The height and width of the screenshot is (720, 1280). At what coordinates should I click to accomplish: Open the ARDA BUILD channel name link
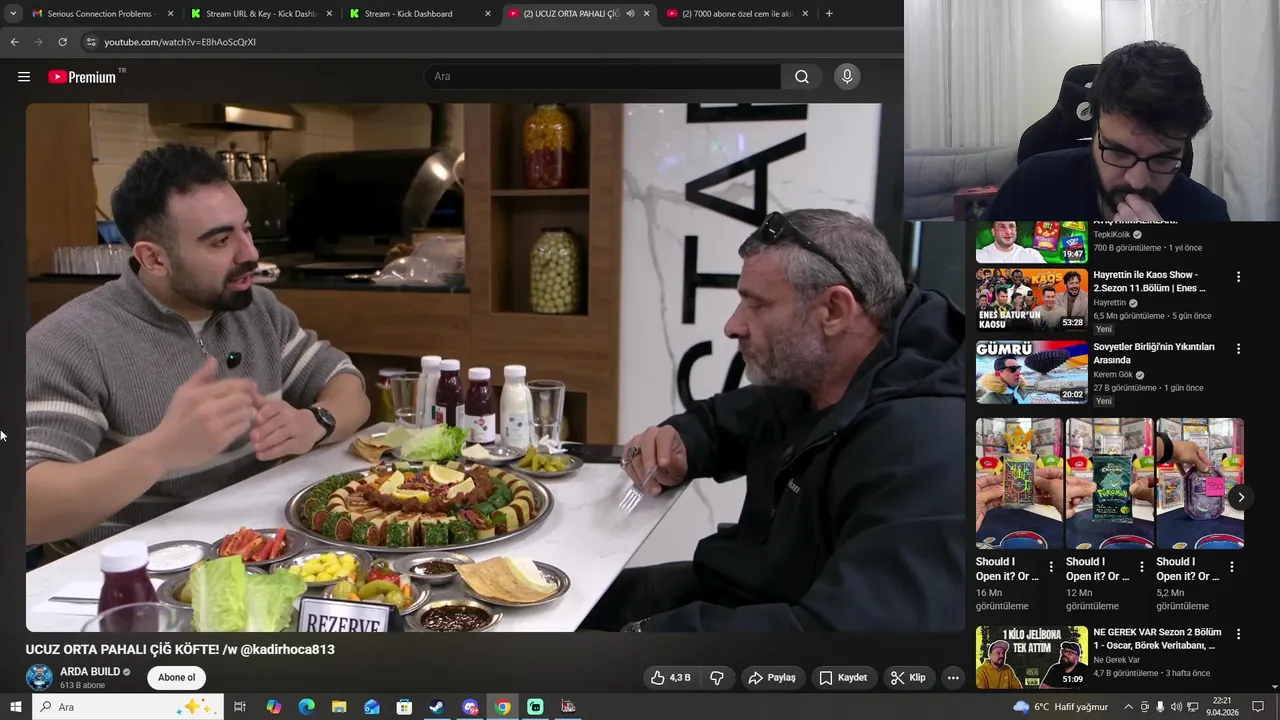(90, 672)
